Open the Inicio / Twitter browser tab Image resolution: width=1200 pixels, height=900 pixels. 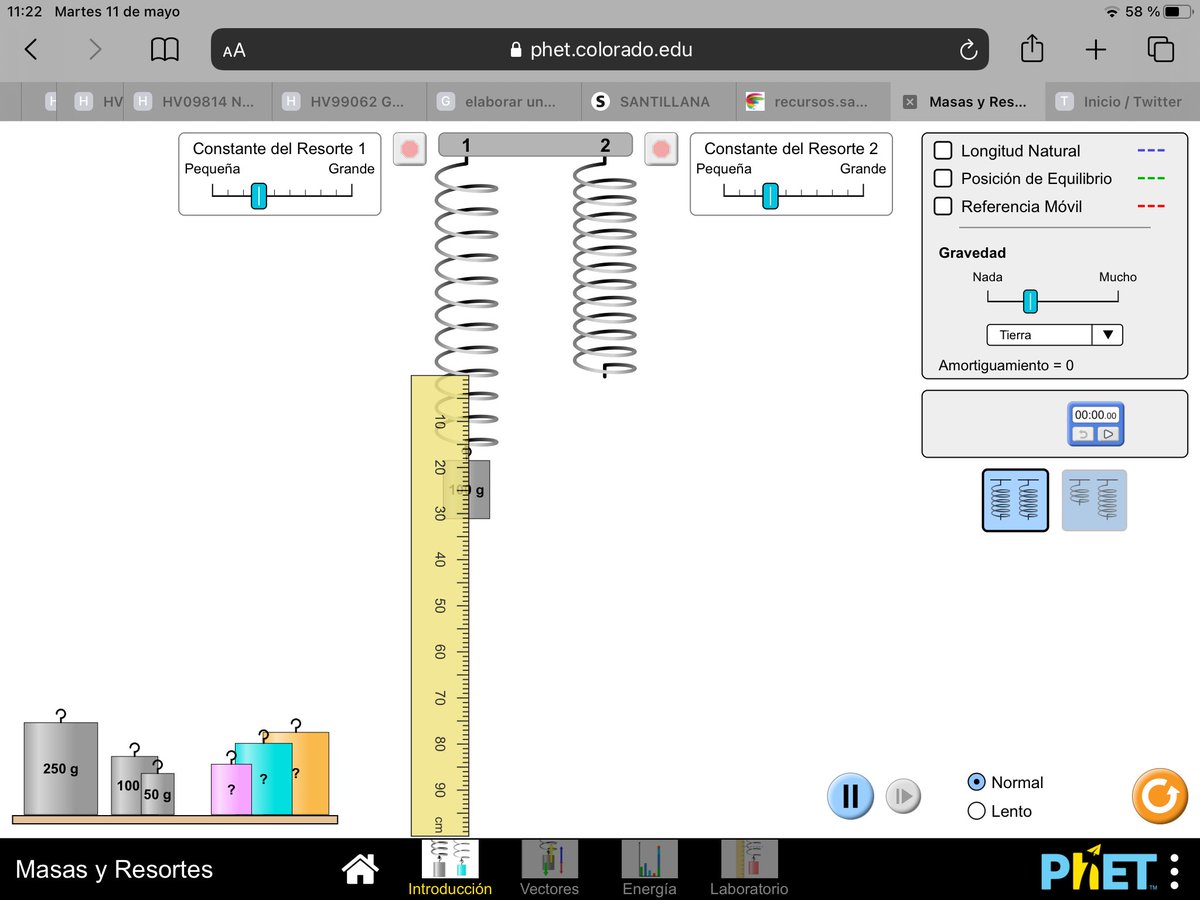point(1122,102)
